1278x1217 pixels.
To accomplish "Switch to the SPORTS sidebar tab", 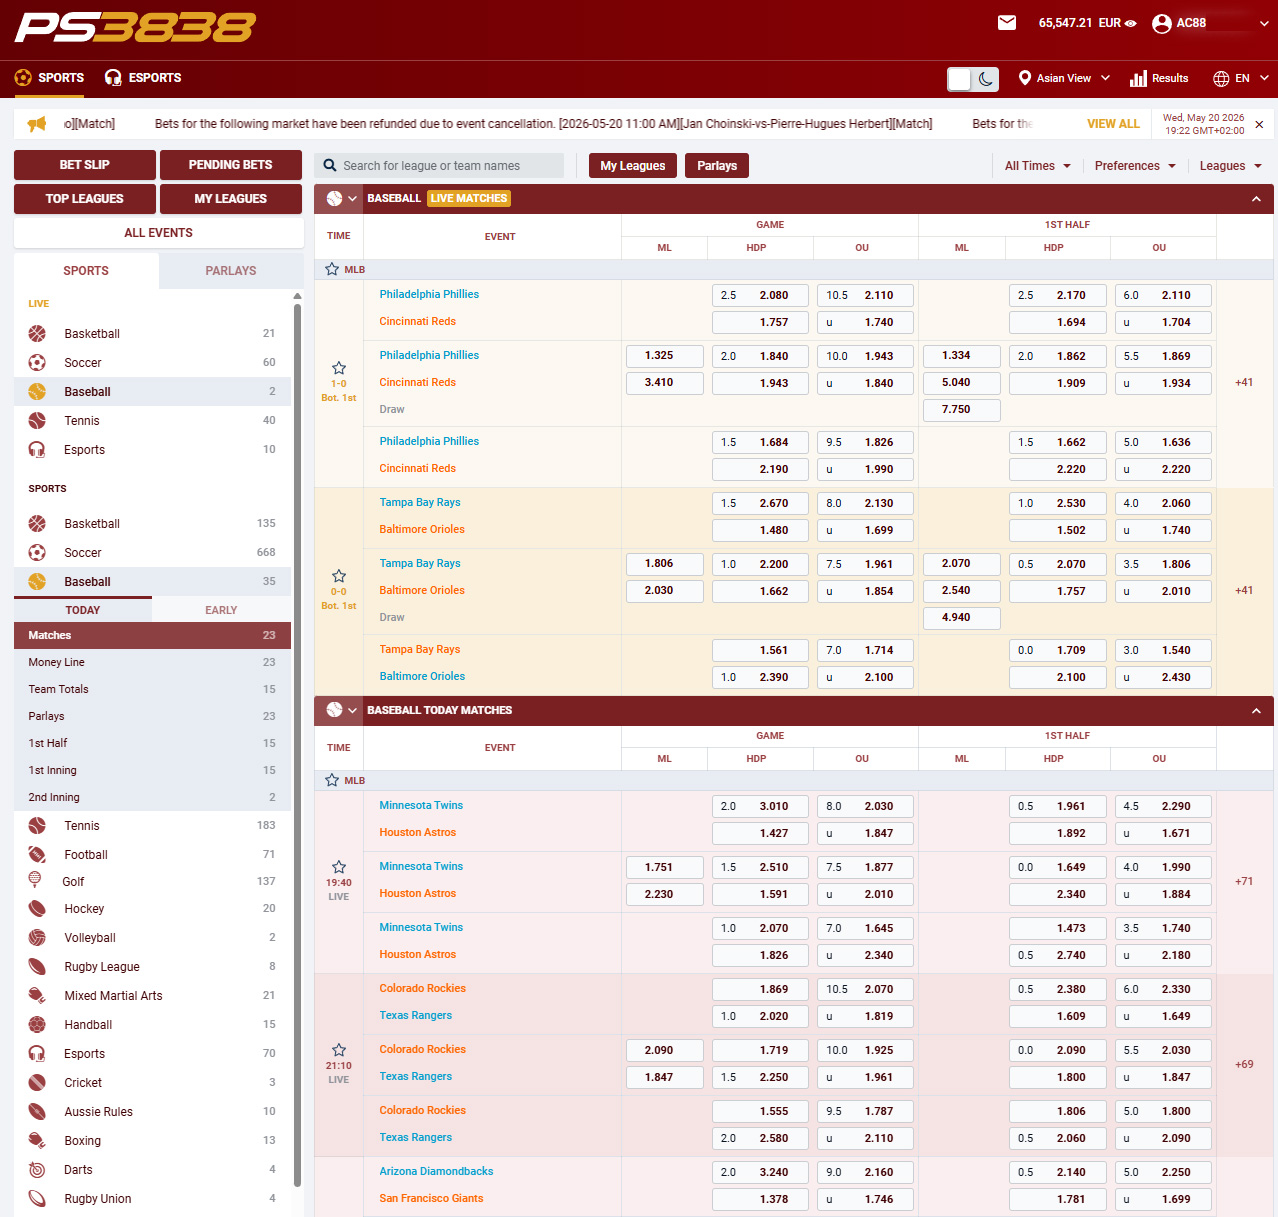I will [x=86, y=271].
